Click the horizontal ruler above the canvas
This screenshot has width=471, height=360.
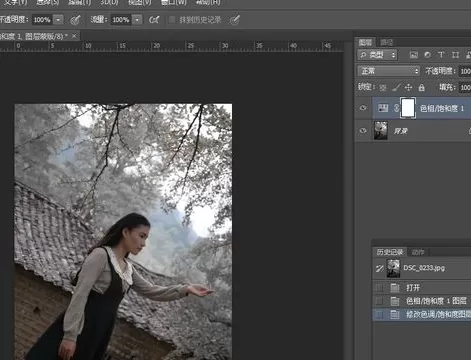[171, 46]
